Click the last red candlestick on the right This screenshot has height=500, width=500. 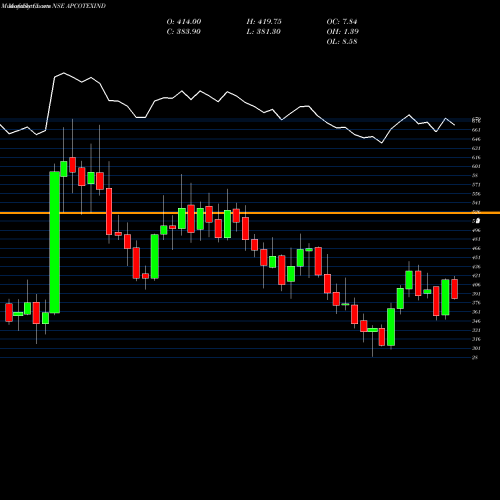point(455,289)
